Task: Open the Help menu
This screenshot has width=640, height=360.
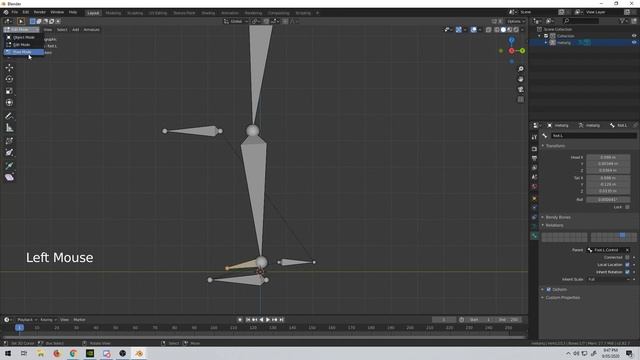Action: pyautogui.click(x=73, y=12)
